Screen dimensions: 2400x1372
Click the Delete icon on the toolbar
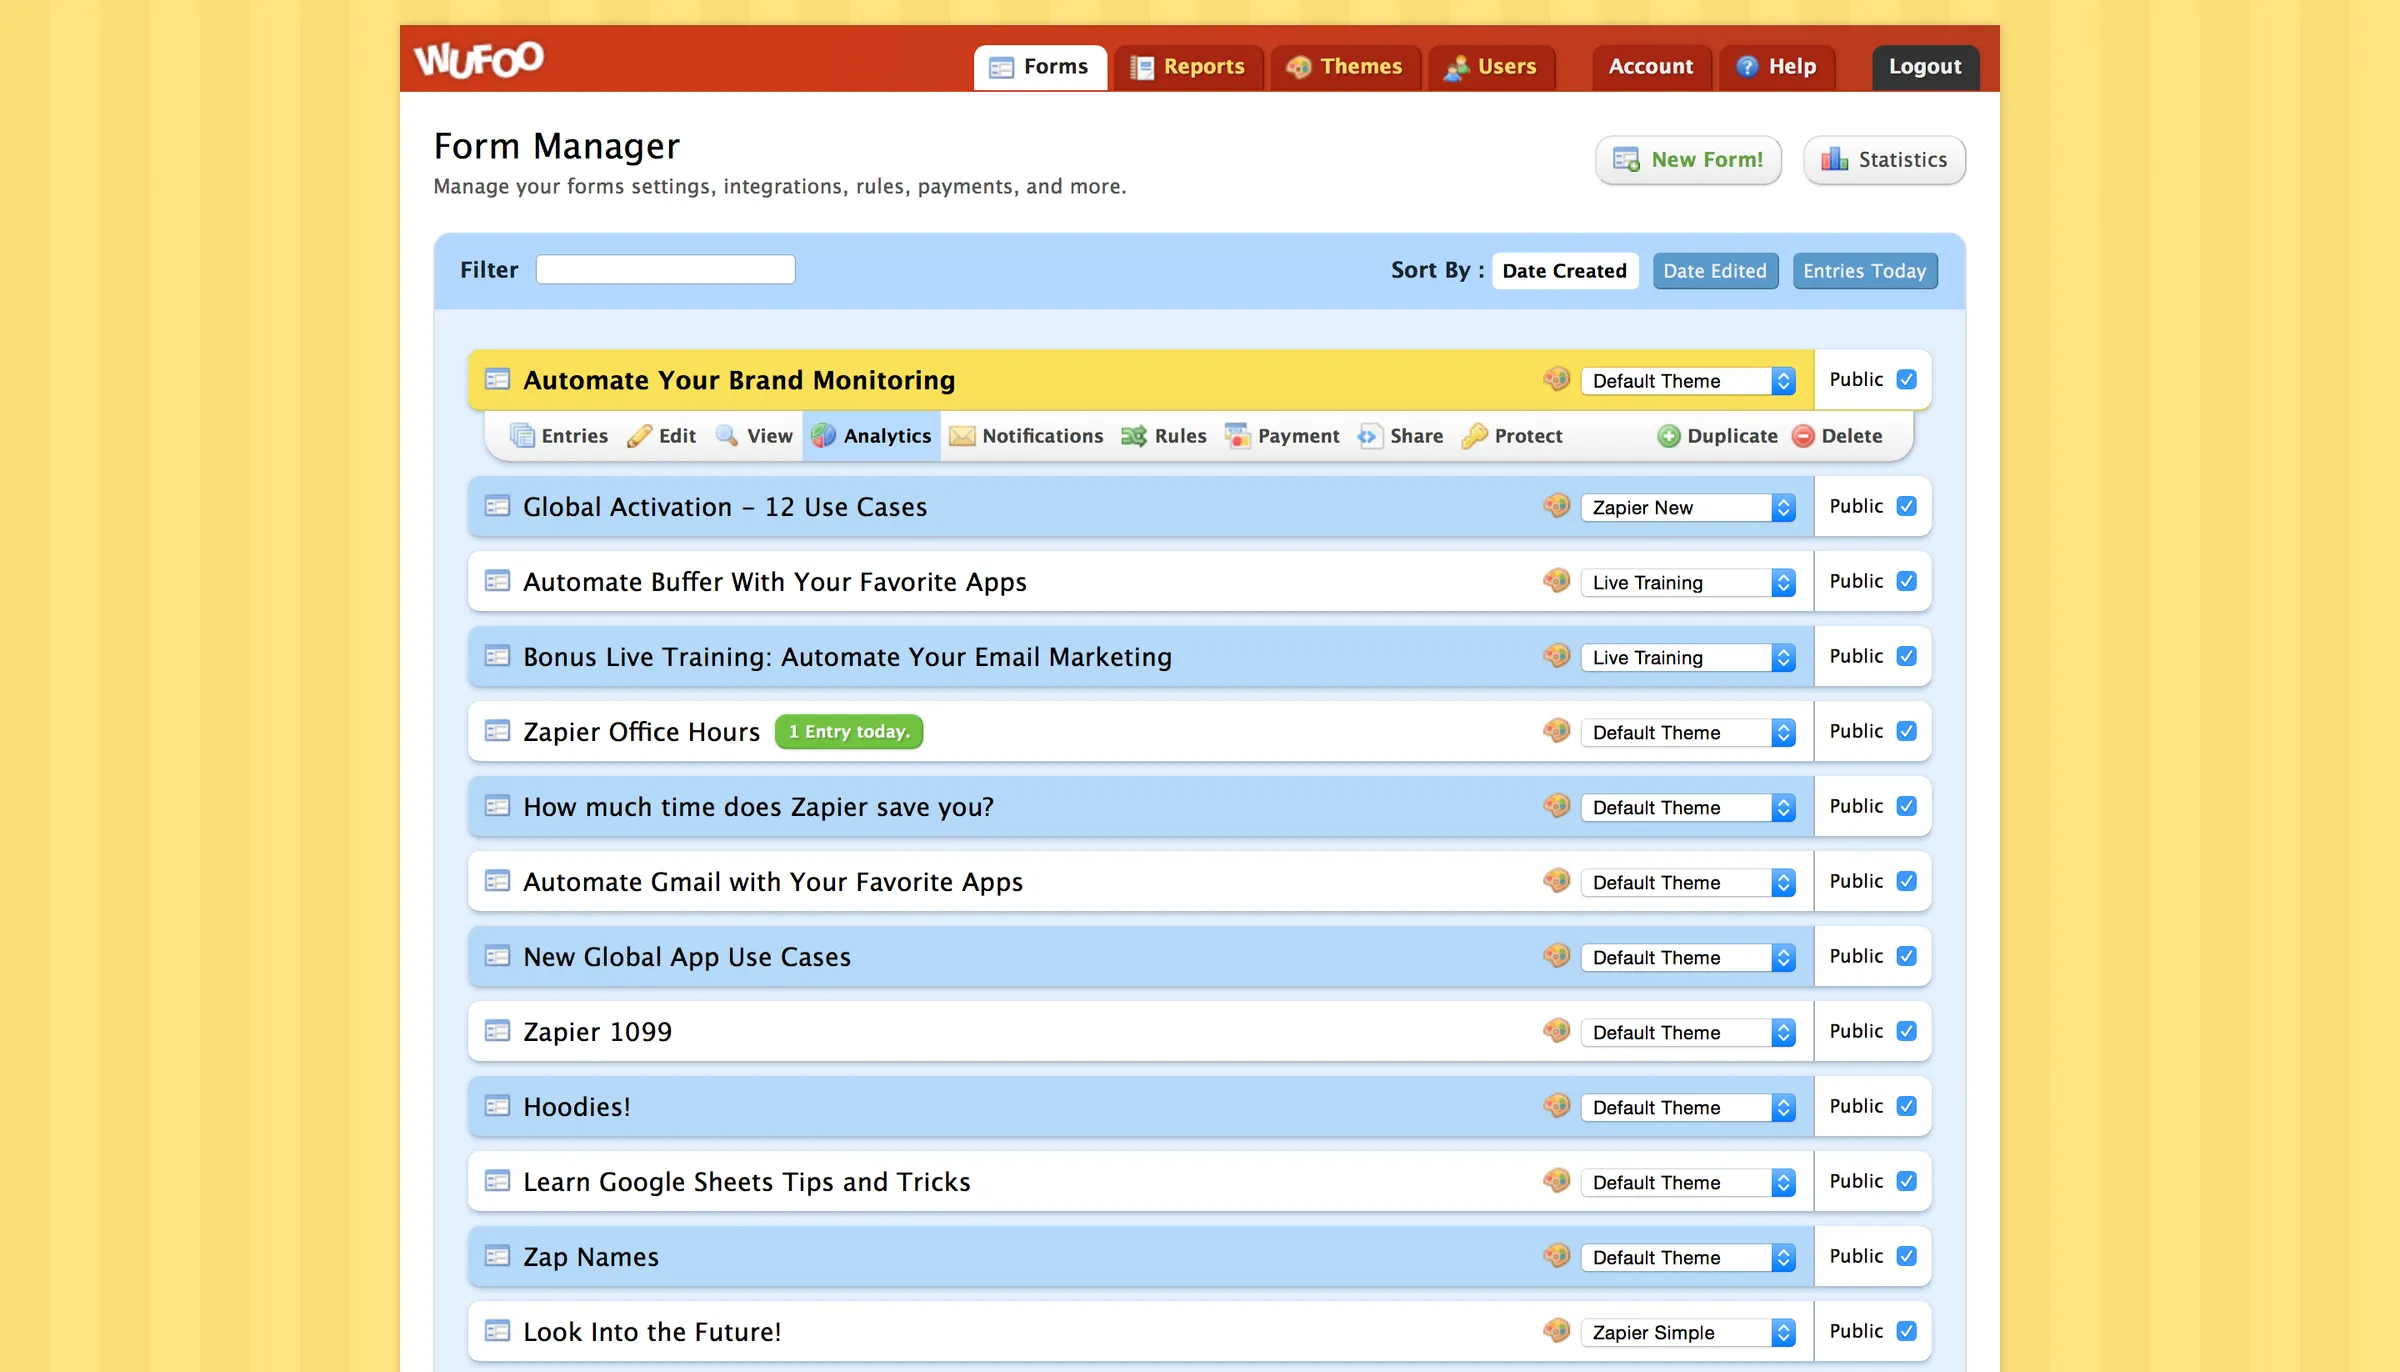pyautogui.click(x=1803, y=436)
